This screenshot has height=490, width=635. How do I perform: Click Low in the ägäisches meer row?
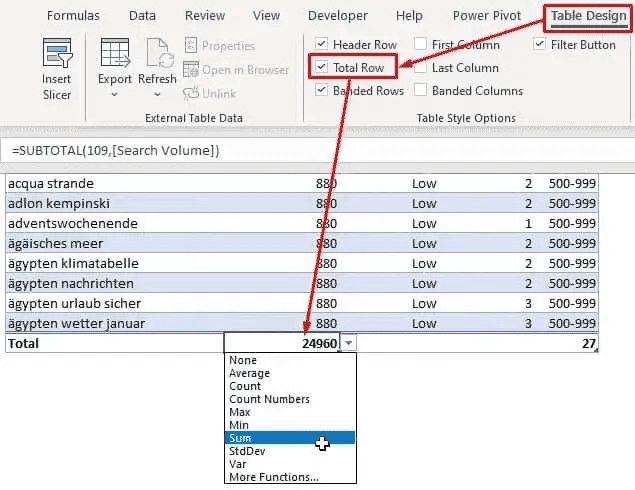tap(424, 243)
